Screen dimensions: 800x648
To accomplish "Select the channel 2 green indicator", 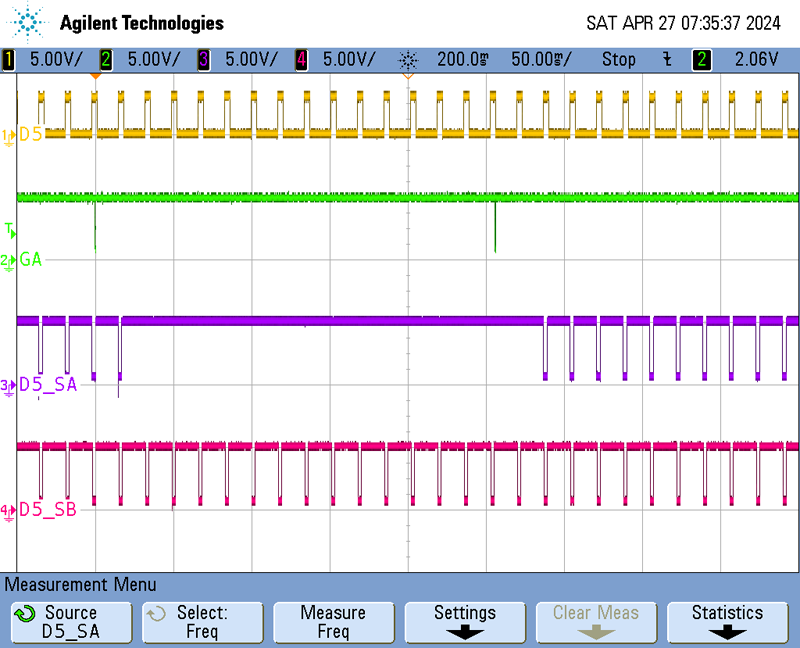I will click(106, 60).
